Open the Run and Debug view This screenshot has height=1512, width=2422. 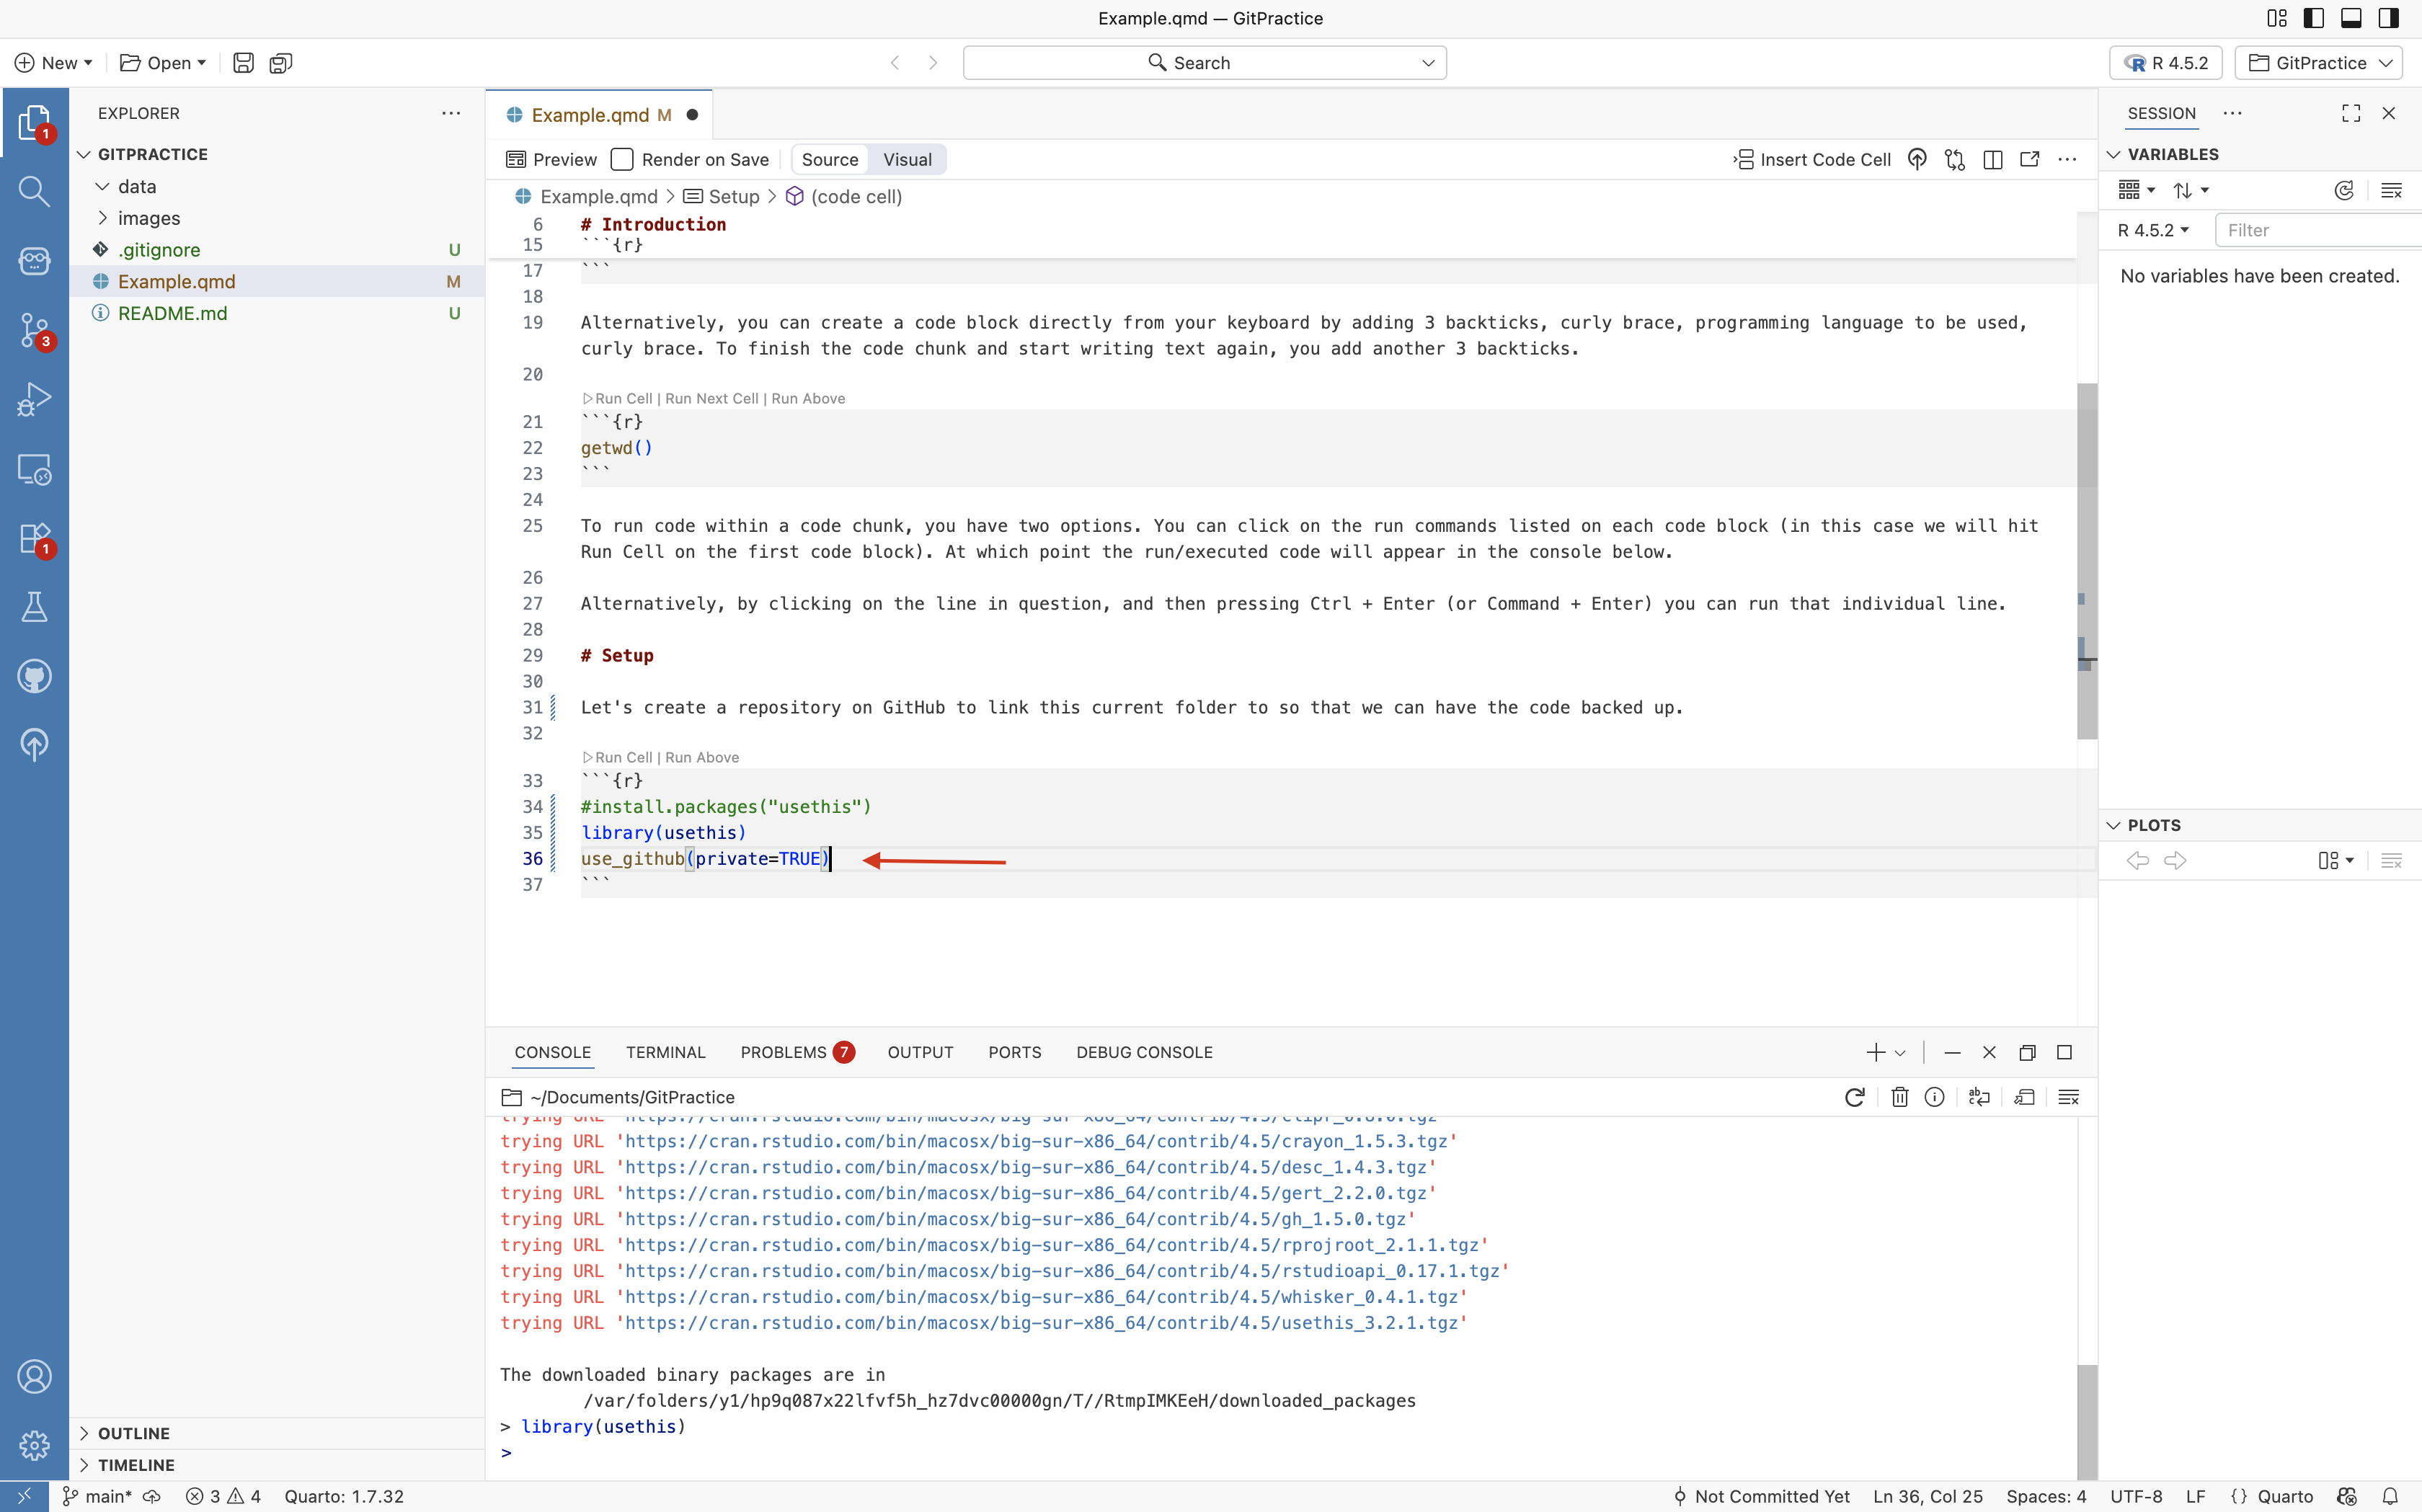[34, 399]
